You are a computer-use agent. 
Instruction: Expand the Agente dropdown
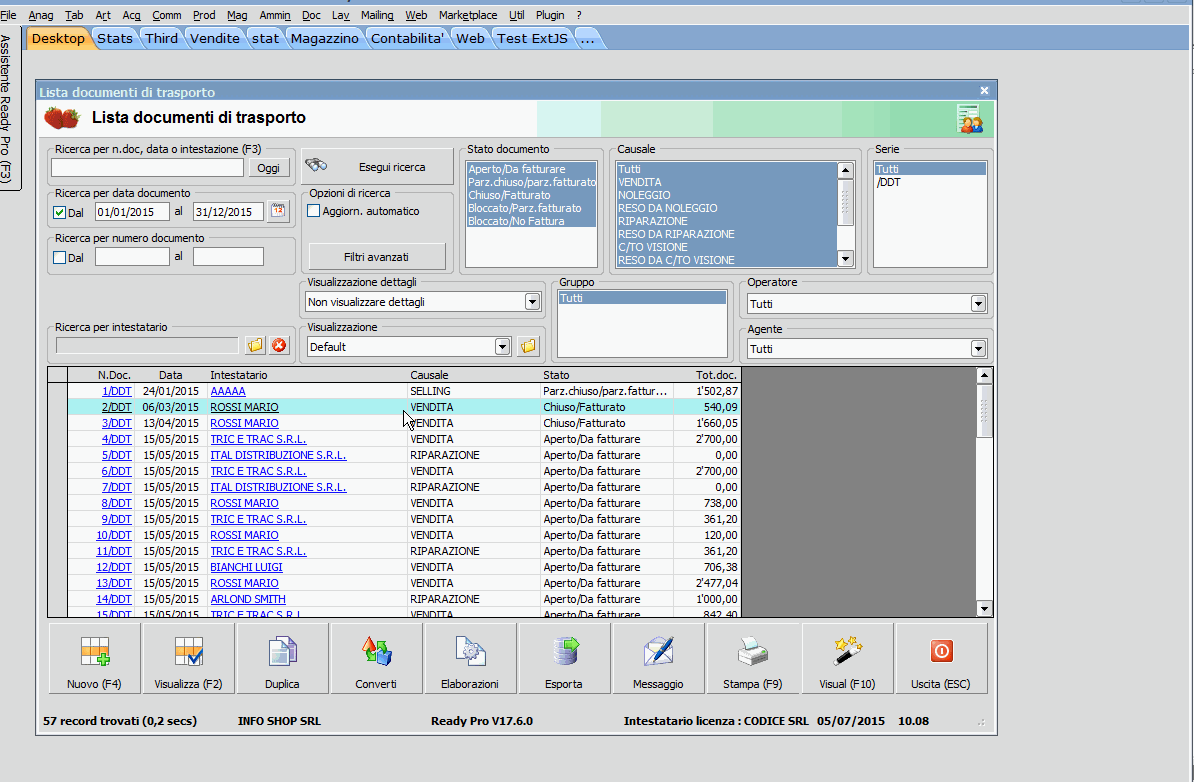coord(977,349)
